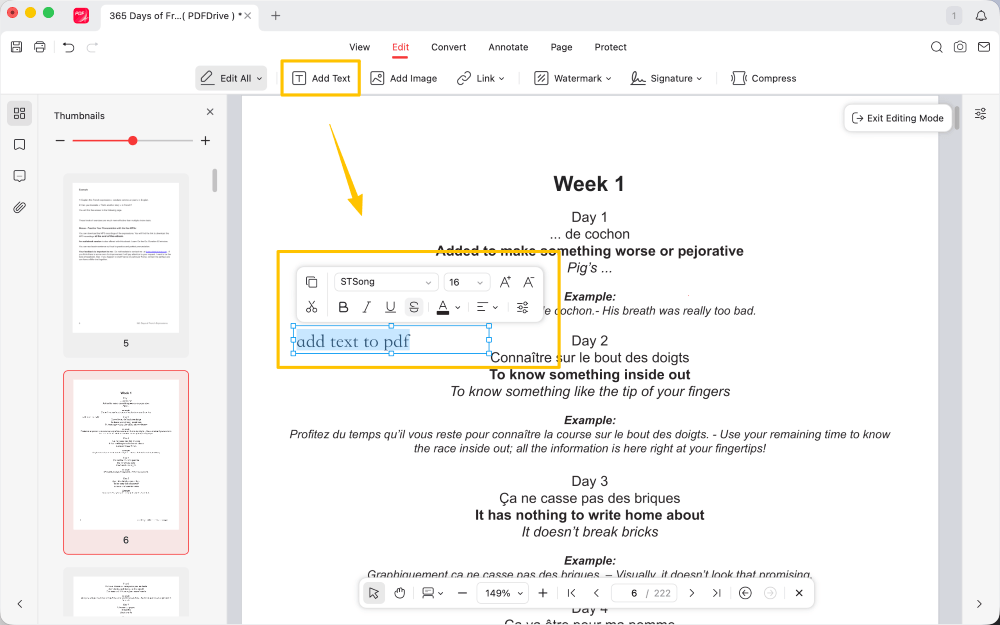Select the hand pan tool

tap(399, 593)
